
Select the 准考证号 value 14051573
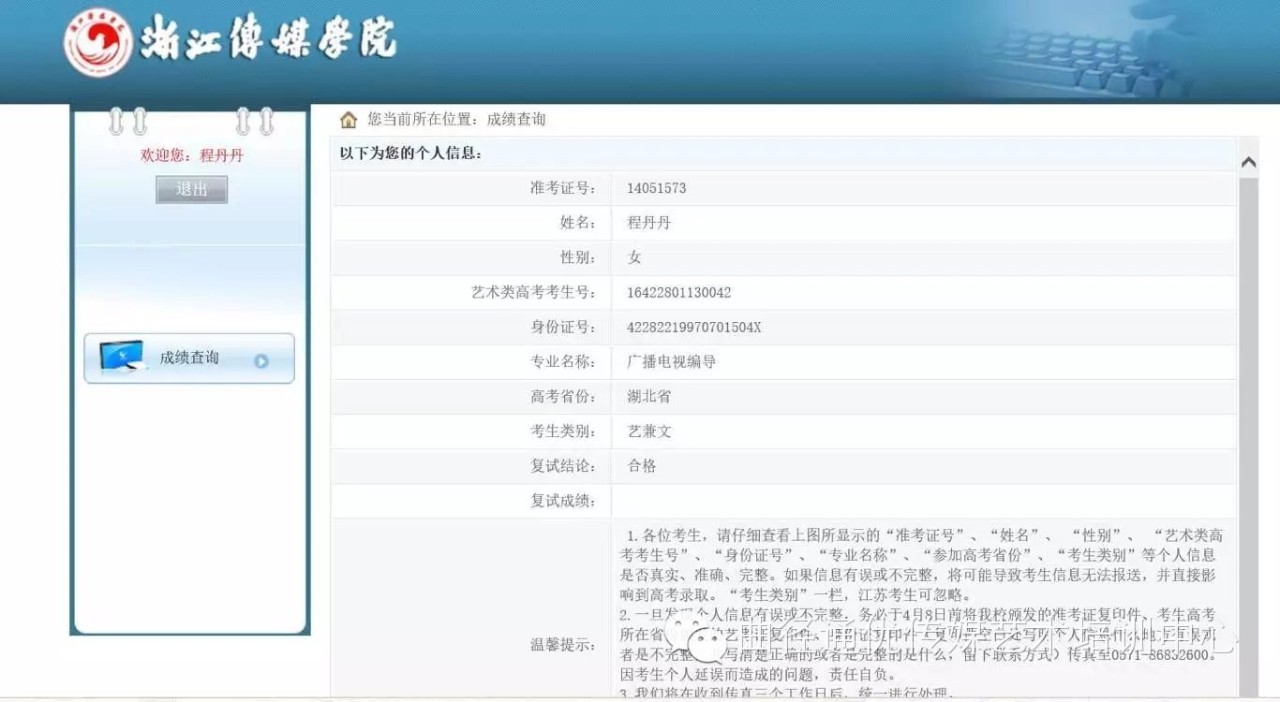coord(656,188)
